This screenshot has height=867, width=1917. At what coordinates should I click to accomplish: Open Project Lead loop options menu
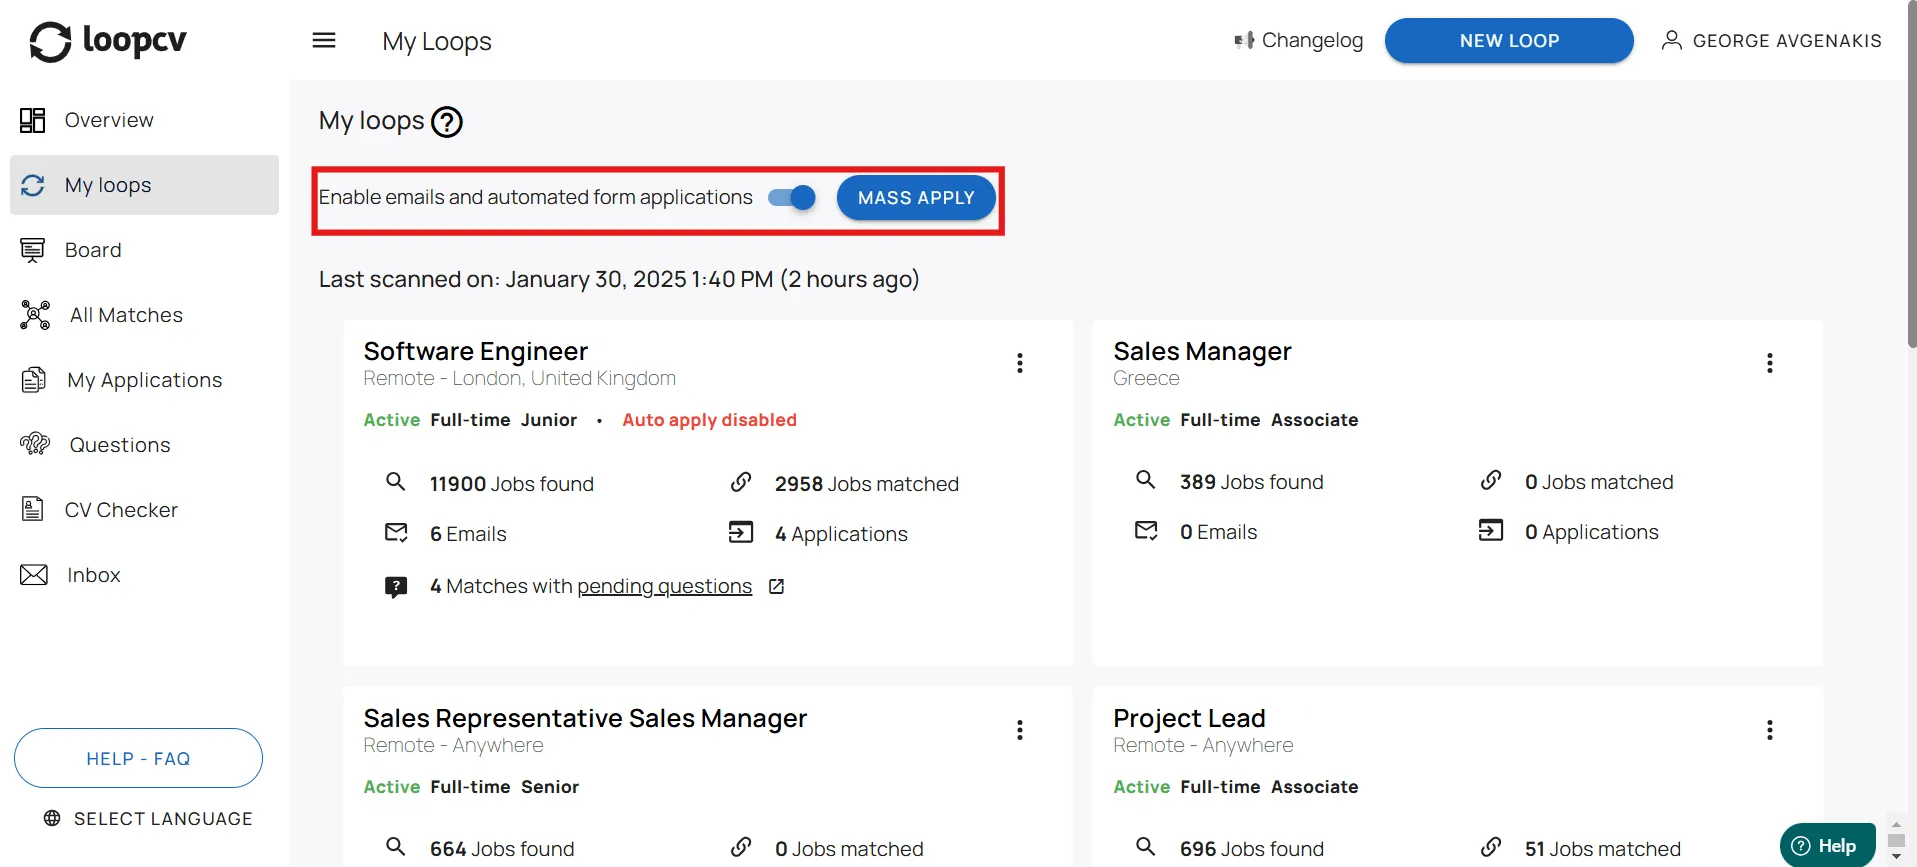tap(1770, 730)
